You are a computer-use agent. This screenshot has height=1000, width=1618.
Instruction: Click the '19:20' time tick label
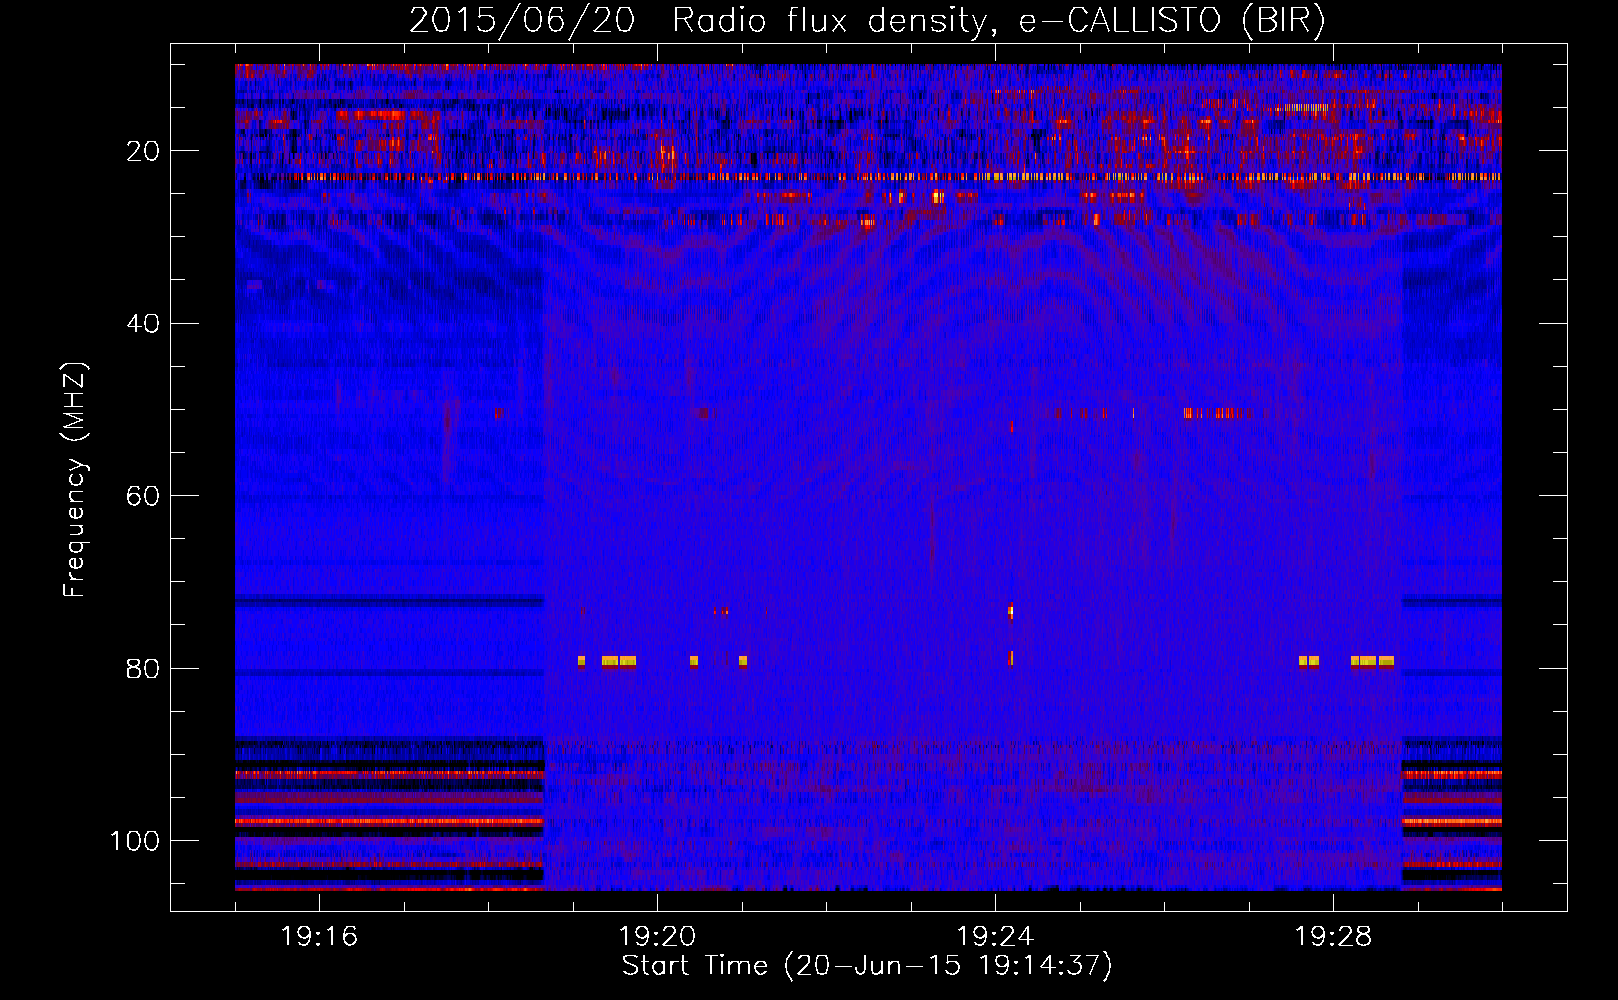[657, 937]
